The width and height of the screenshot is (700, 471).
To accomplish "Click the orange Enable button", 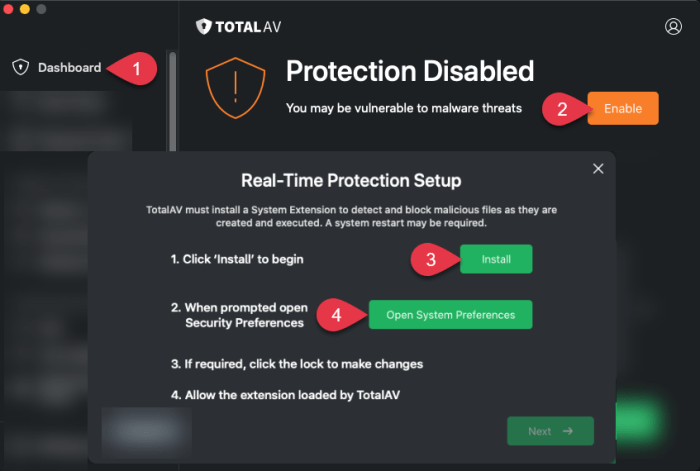I will pyautogui.click(x=623, y=108).
